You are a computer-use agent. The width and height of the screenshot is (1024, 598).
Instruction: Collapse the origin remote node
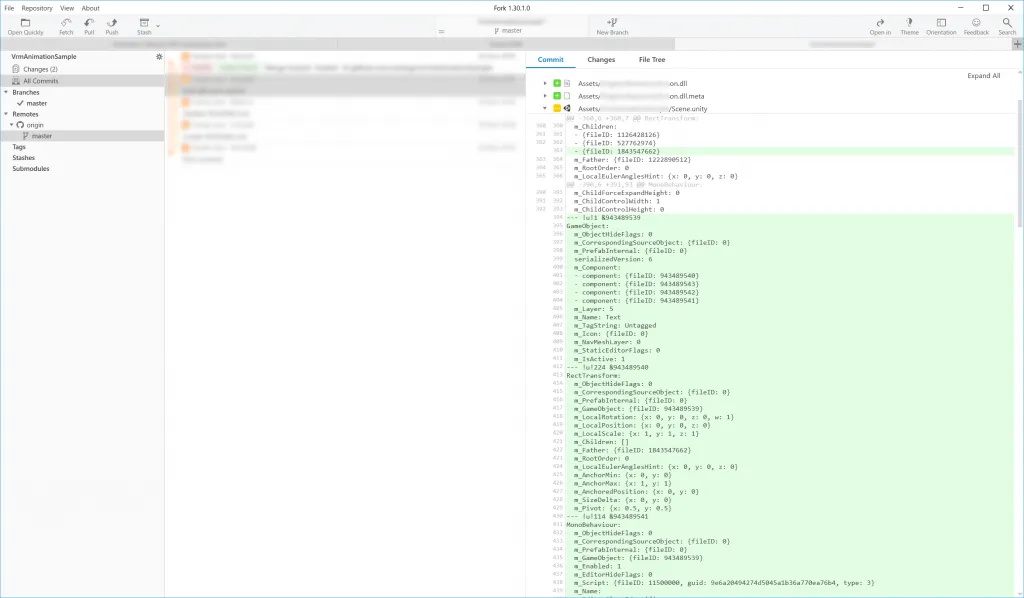pos(12,125)
